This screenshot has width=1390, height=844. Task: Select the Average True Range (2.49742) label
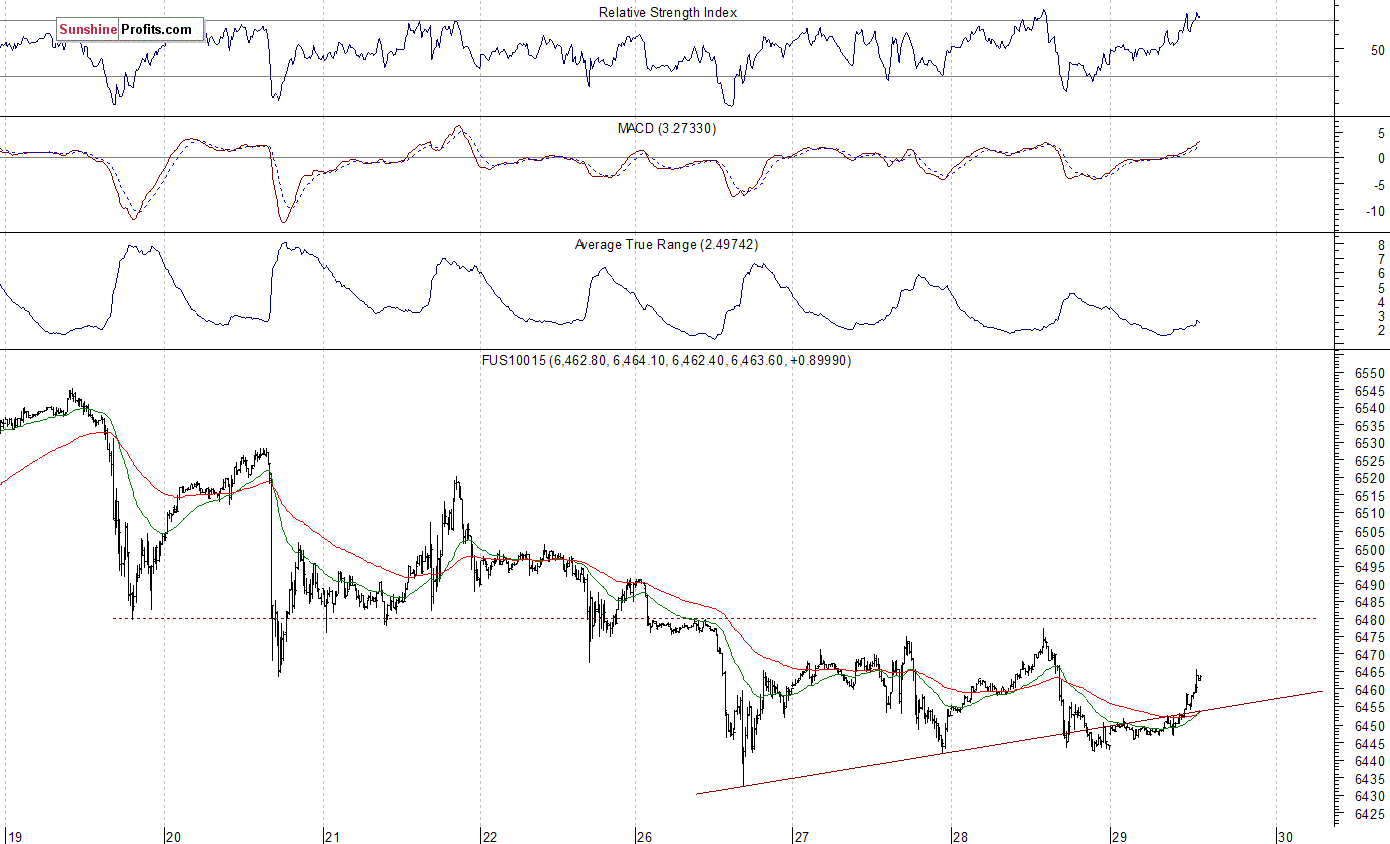point(666,245)
